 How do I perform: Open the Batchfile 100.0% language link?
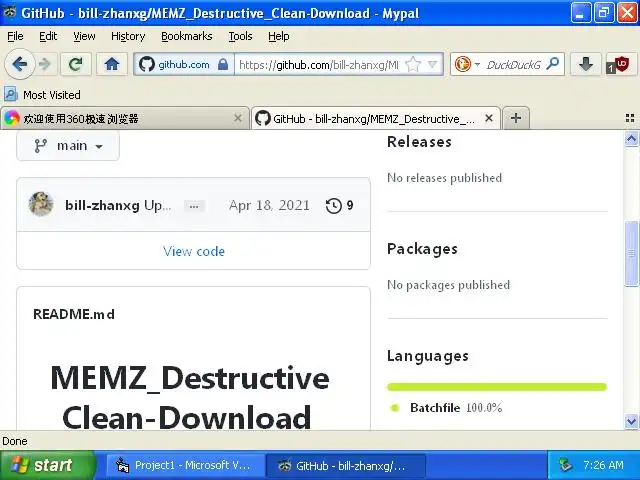[x=456, y=407]
